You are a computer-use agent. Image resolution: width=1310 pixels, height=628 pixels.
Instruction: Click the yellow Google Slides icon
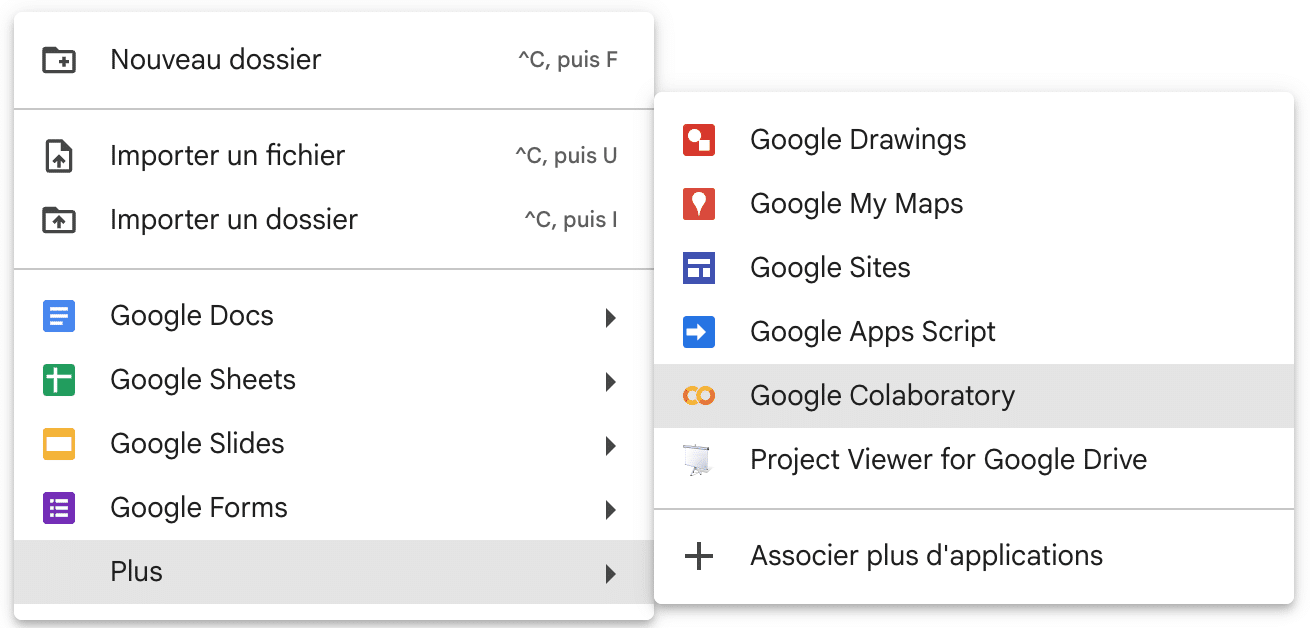[x=59, y=444]
